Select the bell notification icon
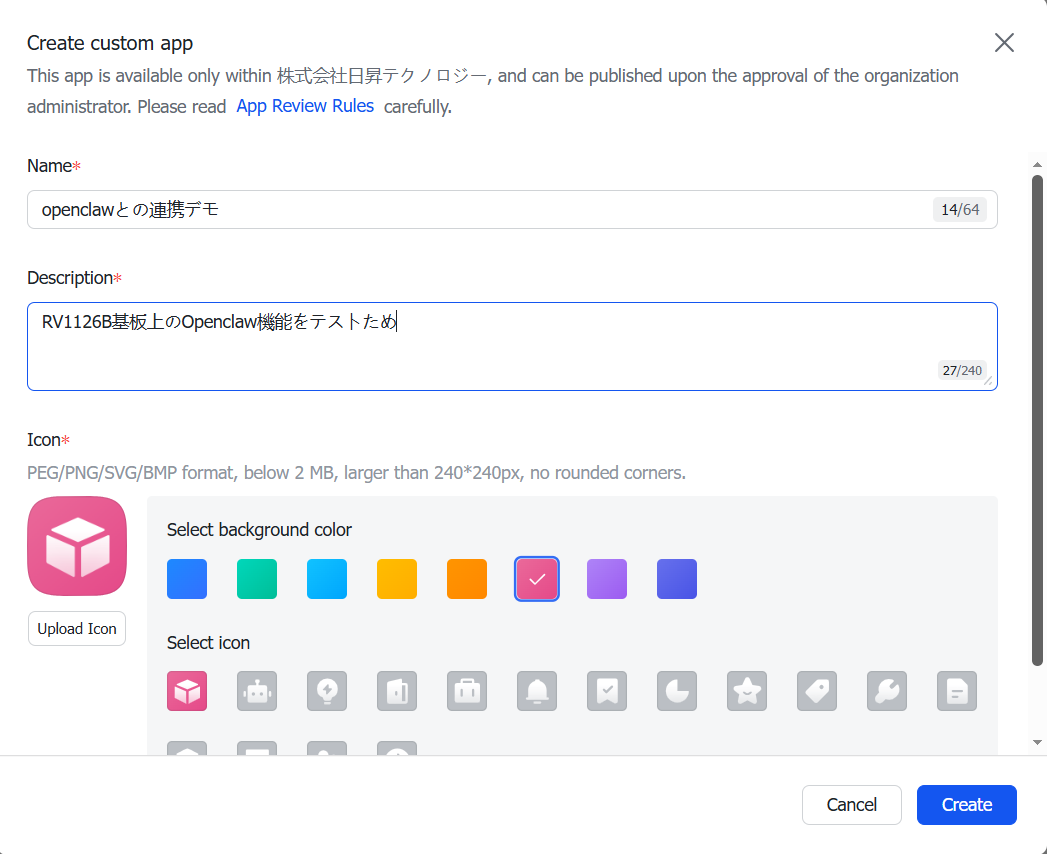Viewport: 1047px width, 854px height. (x=537, y=690)
